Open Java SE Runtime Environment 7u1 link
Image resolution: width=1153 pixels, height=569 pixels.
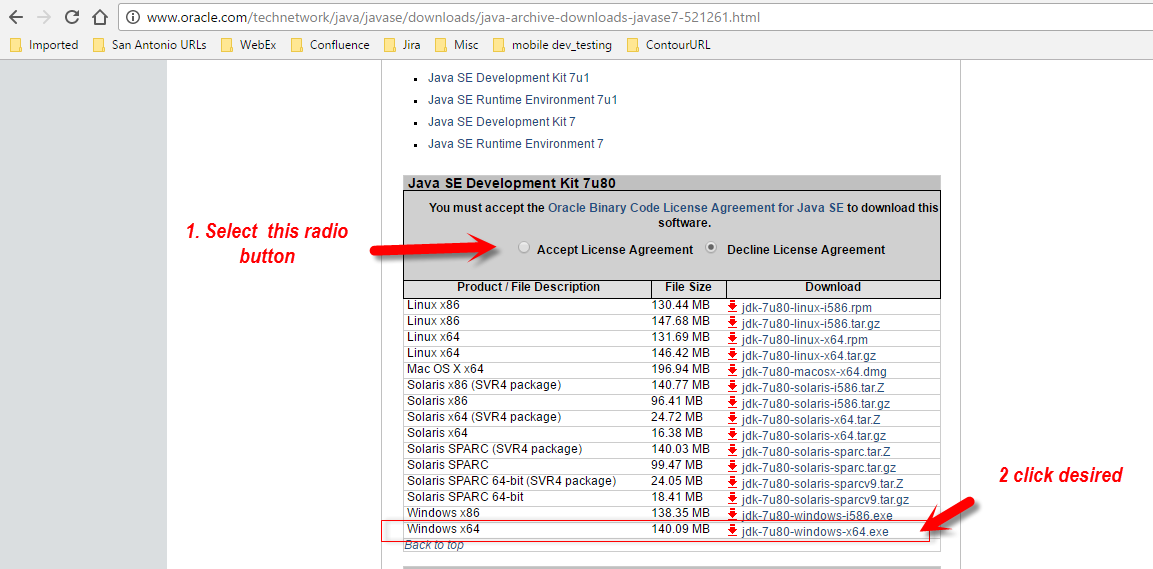[x=522, y=99]
